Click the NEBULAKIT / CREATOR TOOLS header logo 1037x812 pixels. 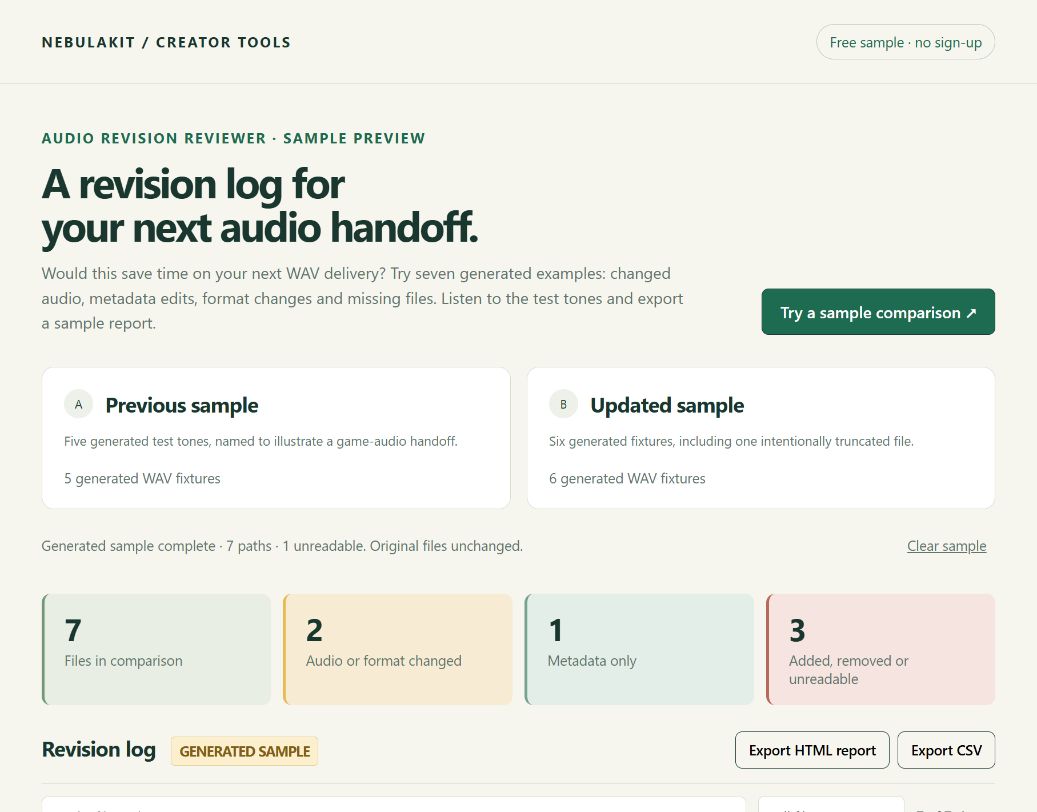click(x=166, y=42)
